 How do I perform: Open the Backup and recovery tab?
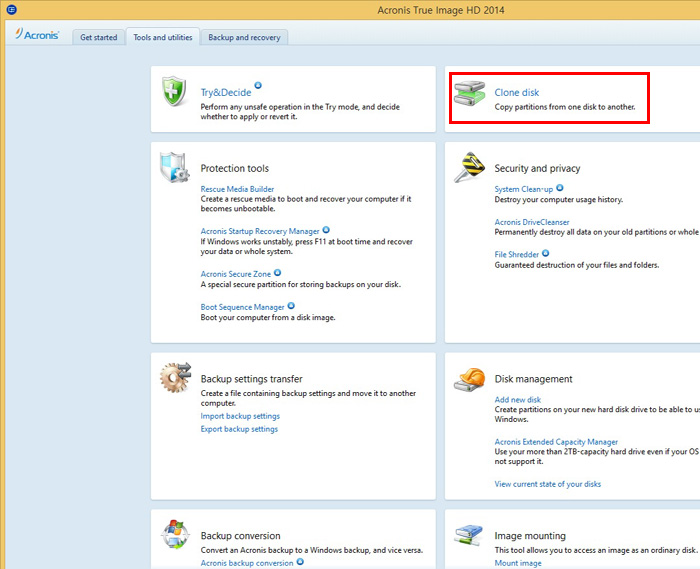(244, 37)
